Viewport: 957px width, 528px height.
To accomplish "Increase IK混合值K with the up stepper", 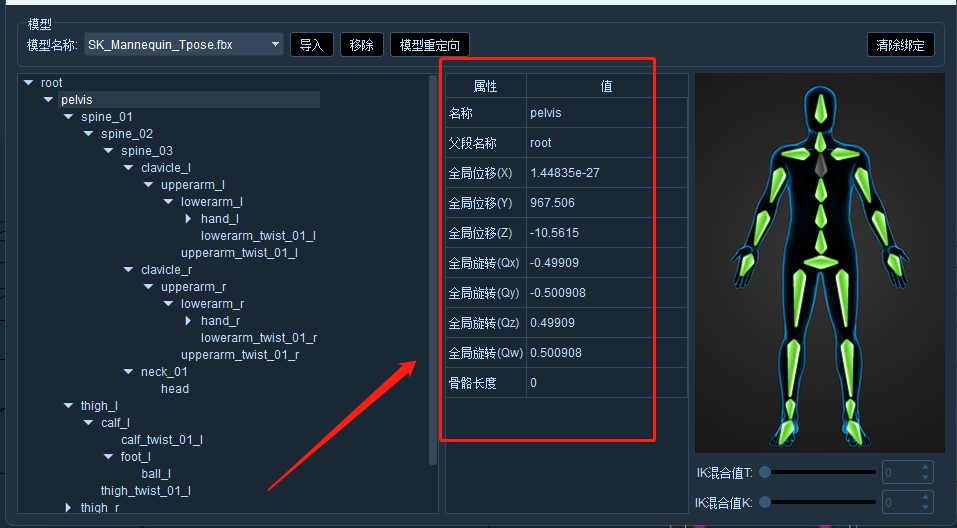I will (926, 497).
